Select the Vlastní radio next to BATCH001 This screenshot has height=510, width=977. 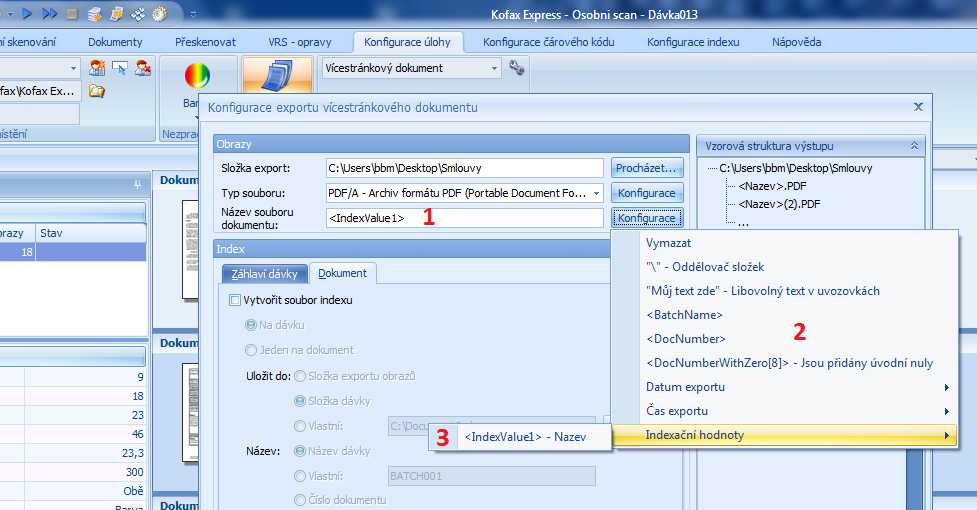point(300,476)
